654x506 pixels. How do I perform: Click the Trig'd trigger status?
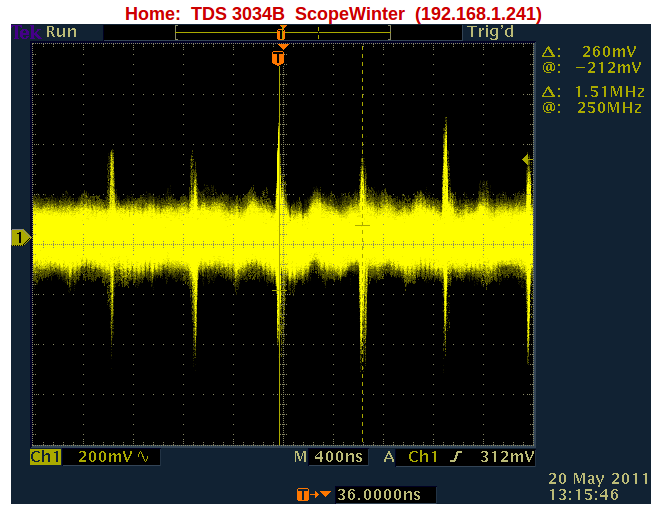(490, 32)
